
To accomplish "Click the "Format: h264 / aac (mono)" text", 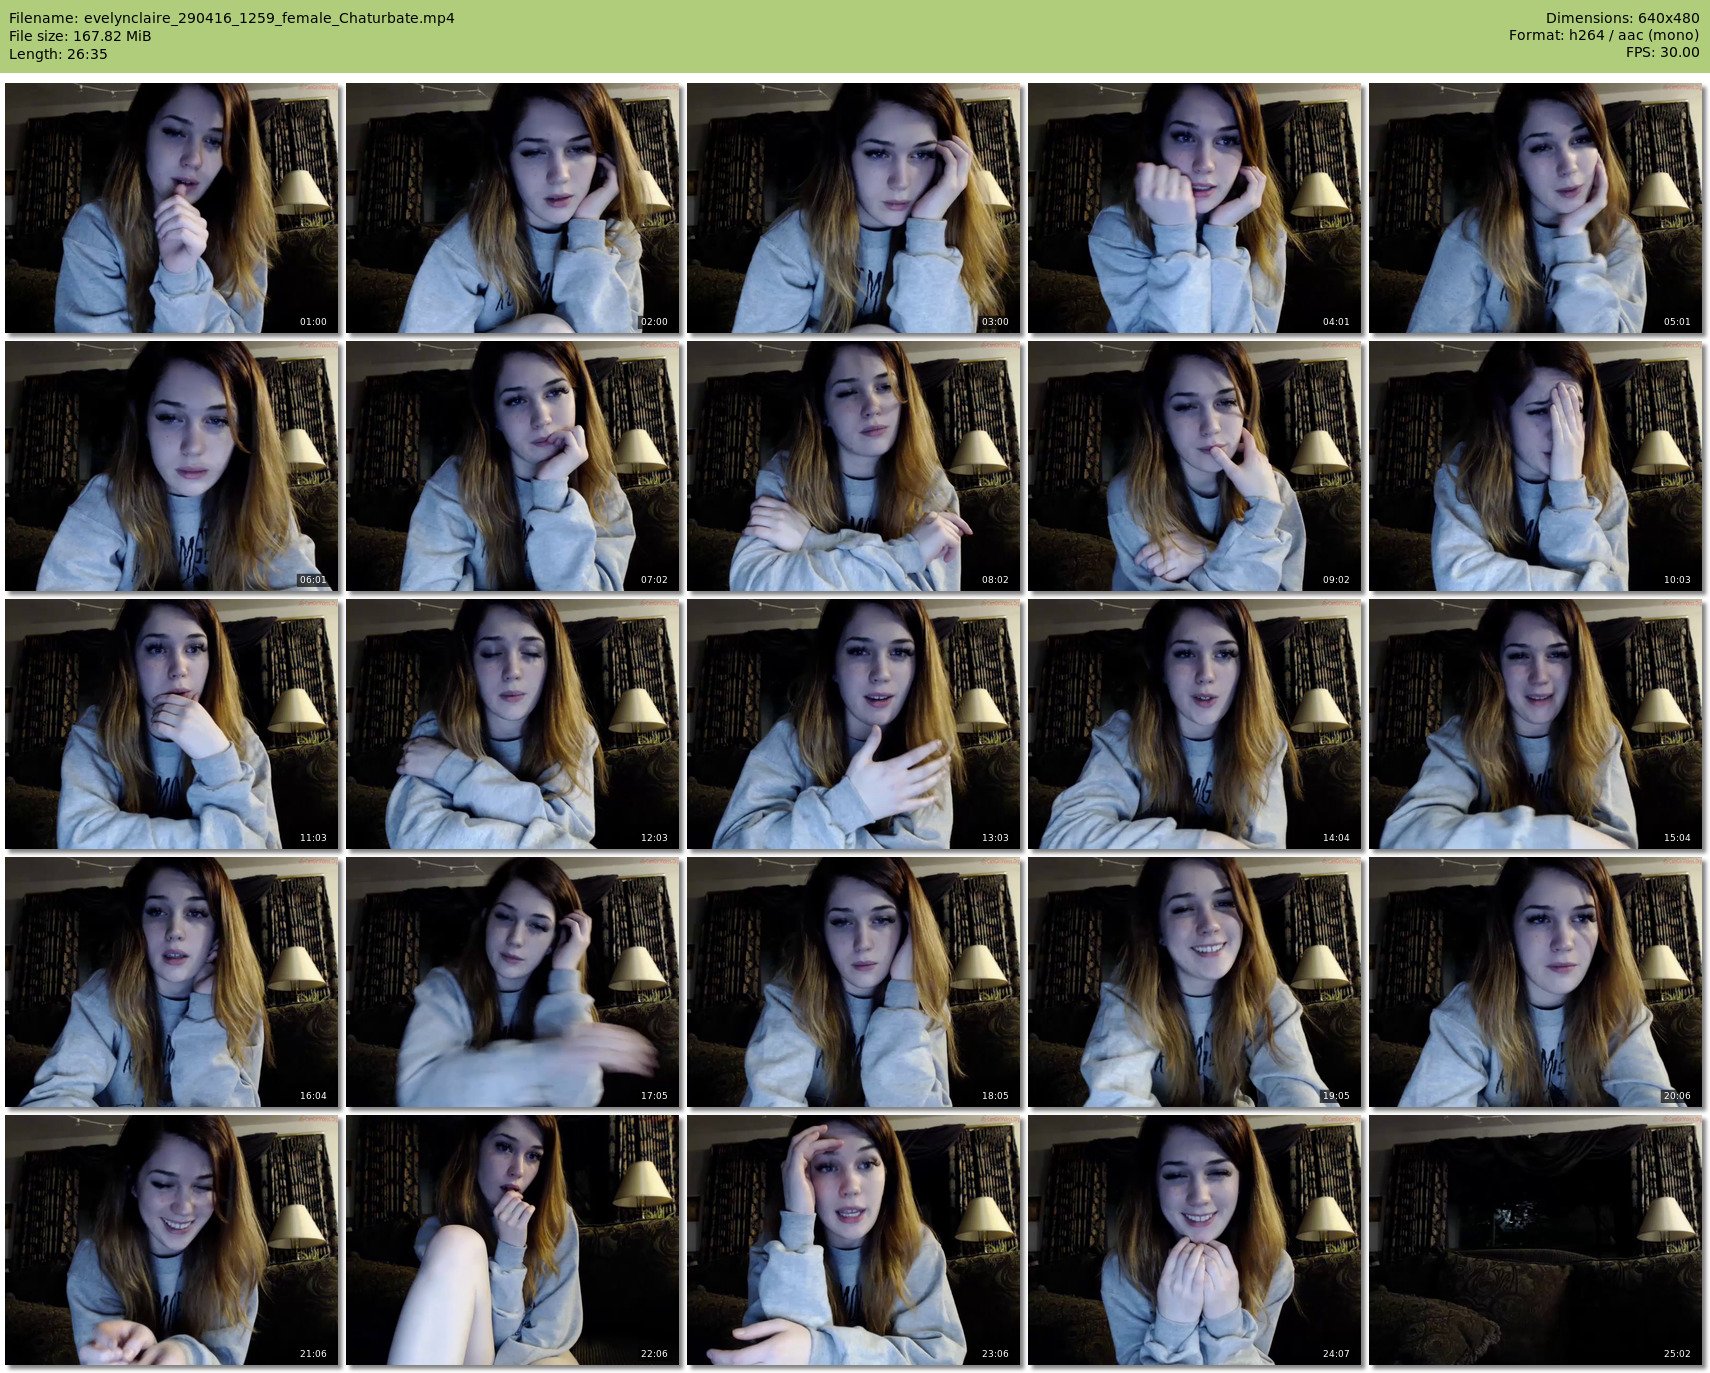I will tap(1604, 36).
